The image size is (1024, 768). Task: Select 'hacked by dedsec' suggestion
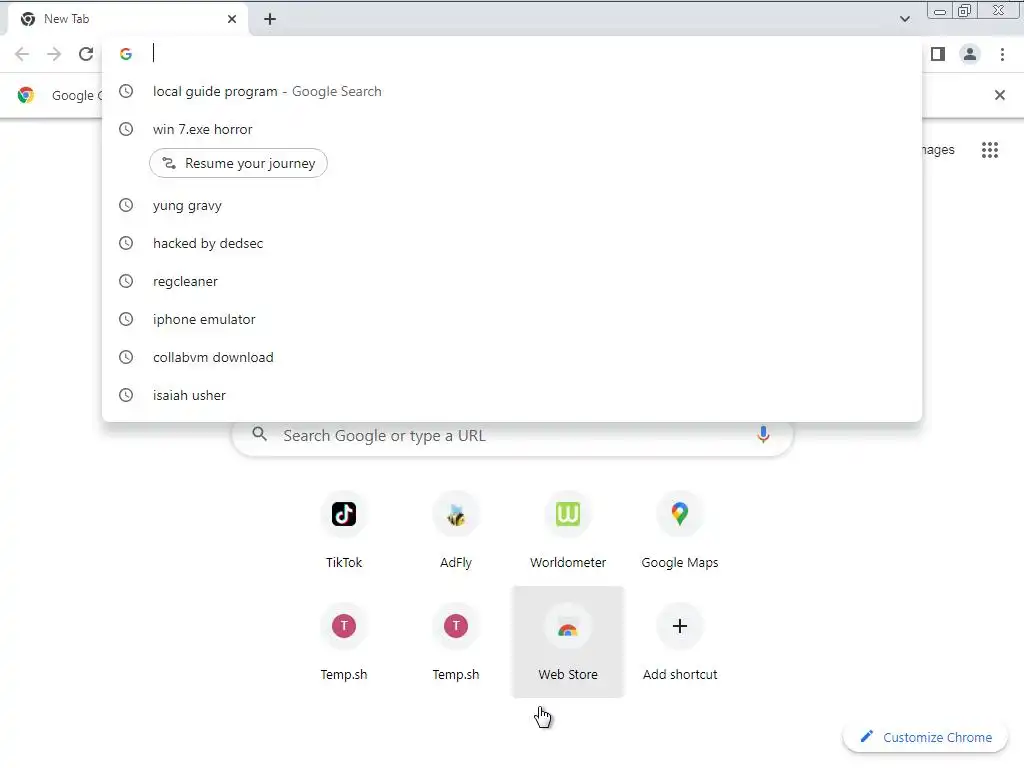click(x=512, y=244)
